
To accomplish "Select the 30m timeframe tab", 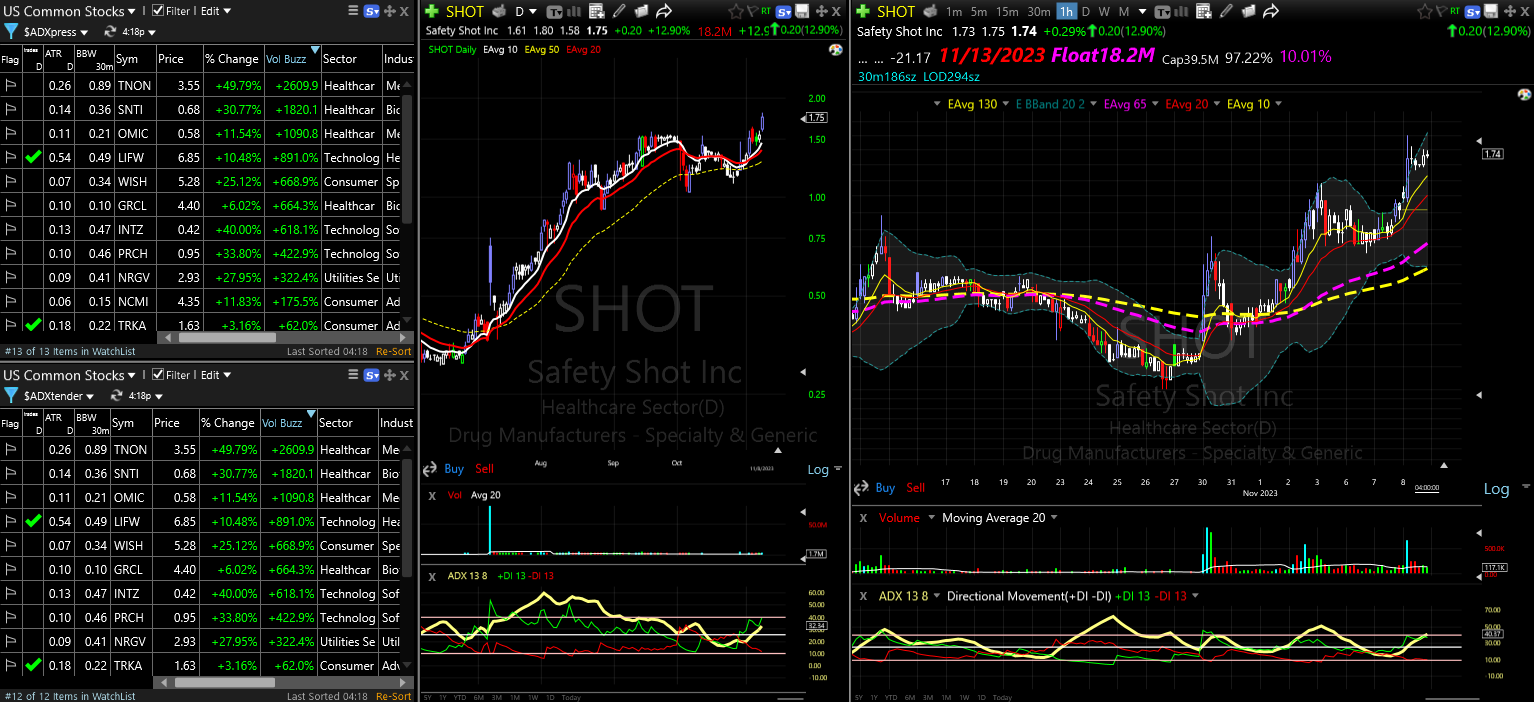I will click(1038, 12).
